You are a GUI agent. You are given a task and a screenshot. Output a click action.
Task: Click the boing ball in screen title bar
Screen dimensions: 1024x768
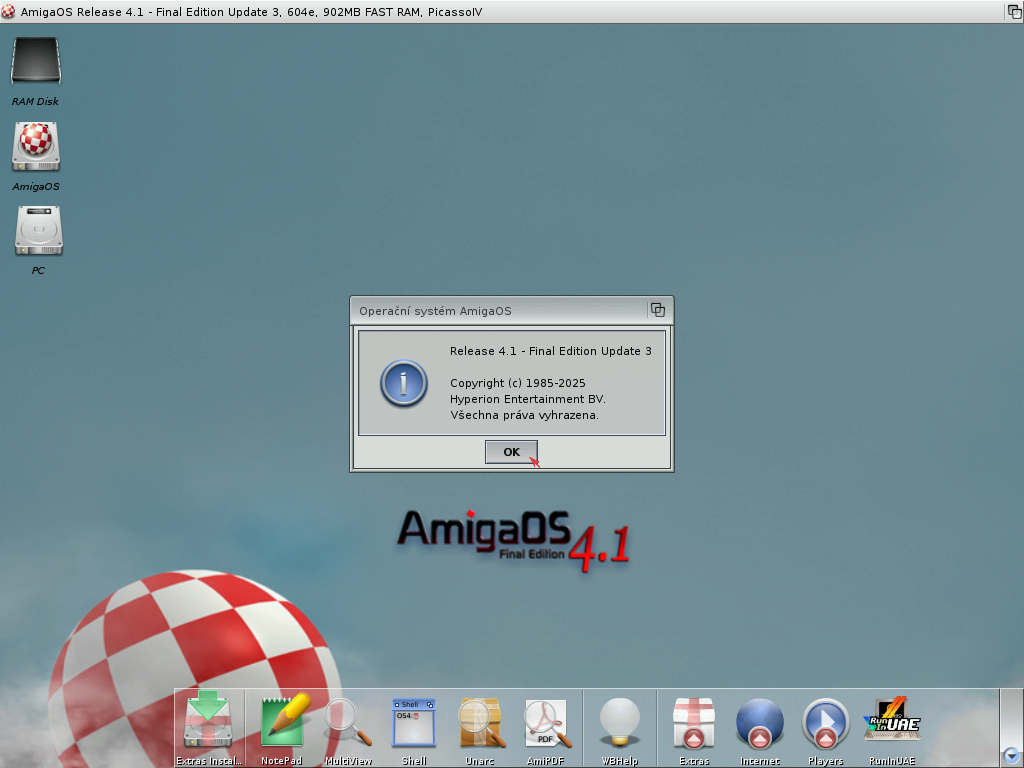click(x=10, y=11)
